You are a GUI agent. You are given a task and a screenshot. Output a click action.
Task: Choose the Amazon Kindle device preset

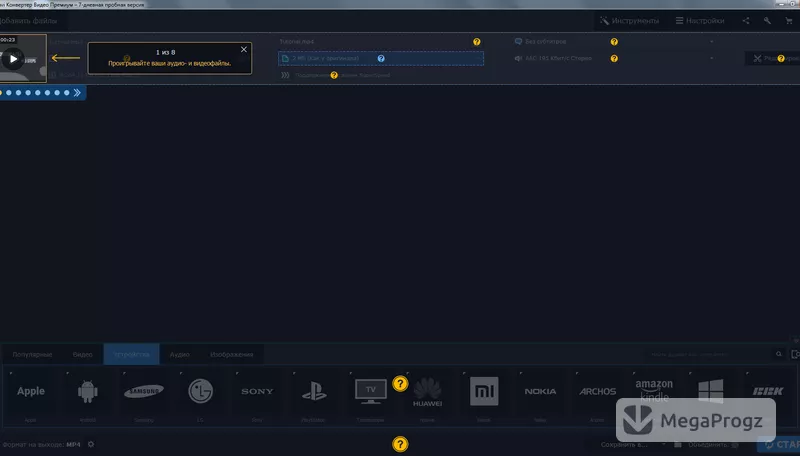tap(654, 390)
